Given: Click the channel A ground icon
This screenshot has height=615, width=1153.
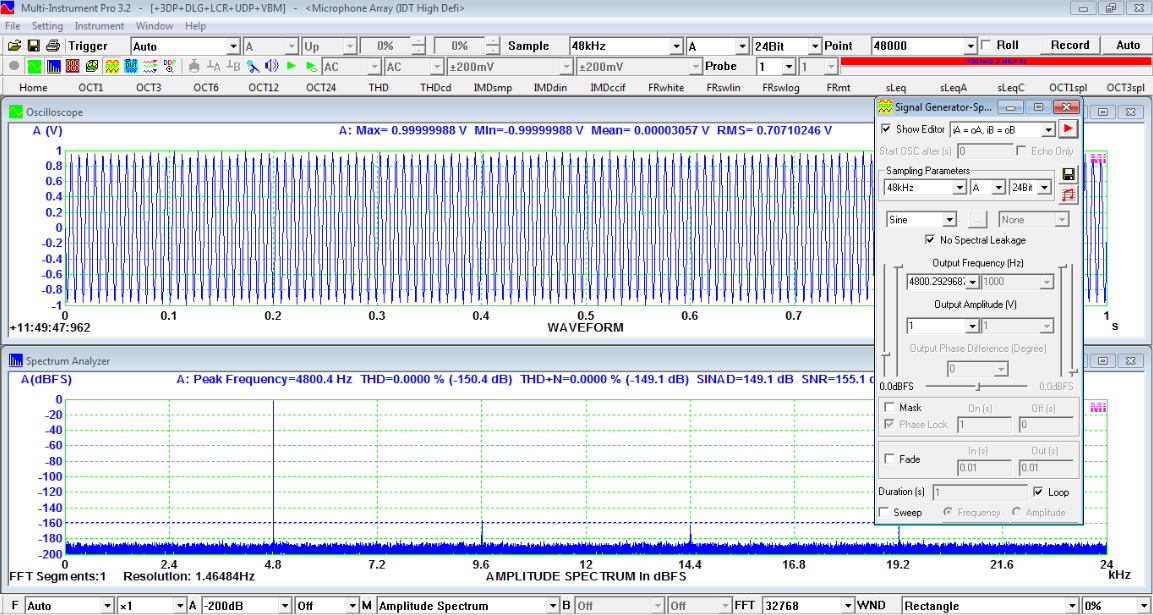Looking at the screenshot, I should pos(214,66).
